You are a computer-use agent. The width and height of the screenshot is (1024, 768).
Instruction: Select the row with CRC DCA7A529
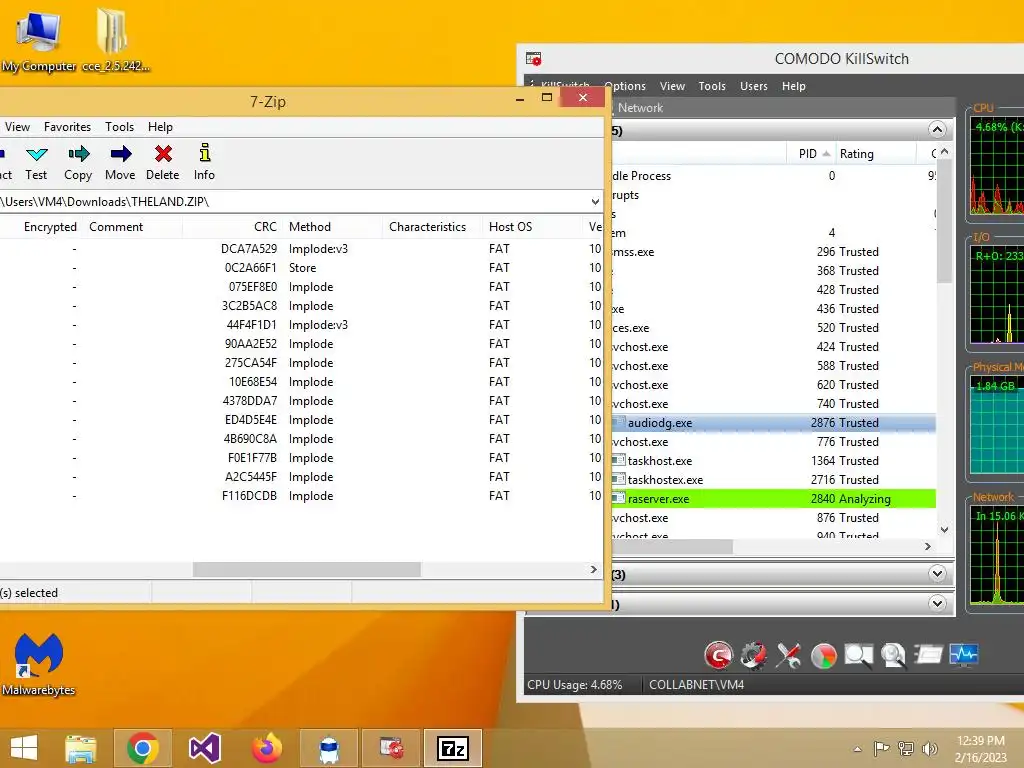click(x=300, y=249)
